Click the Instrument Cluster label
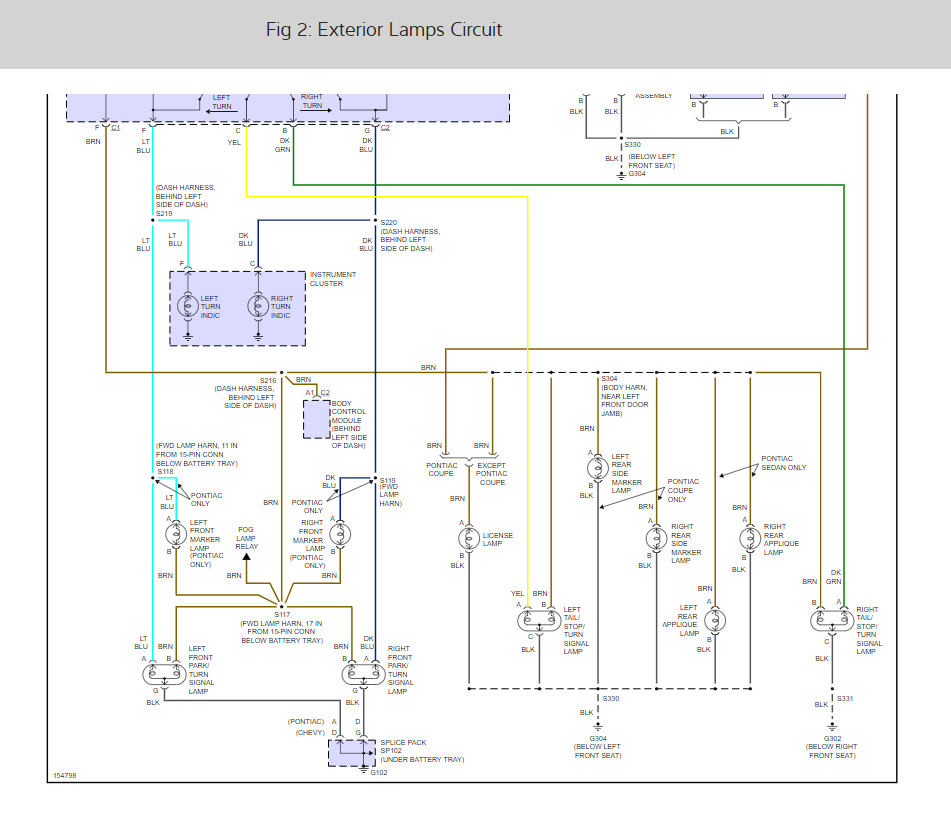The width and height of the screenshot is (951, 815). point(332,279)
